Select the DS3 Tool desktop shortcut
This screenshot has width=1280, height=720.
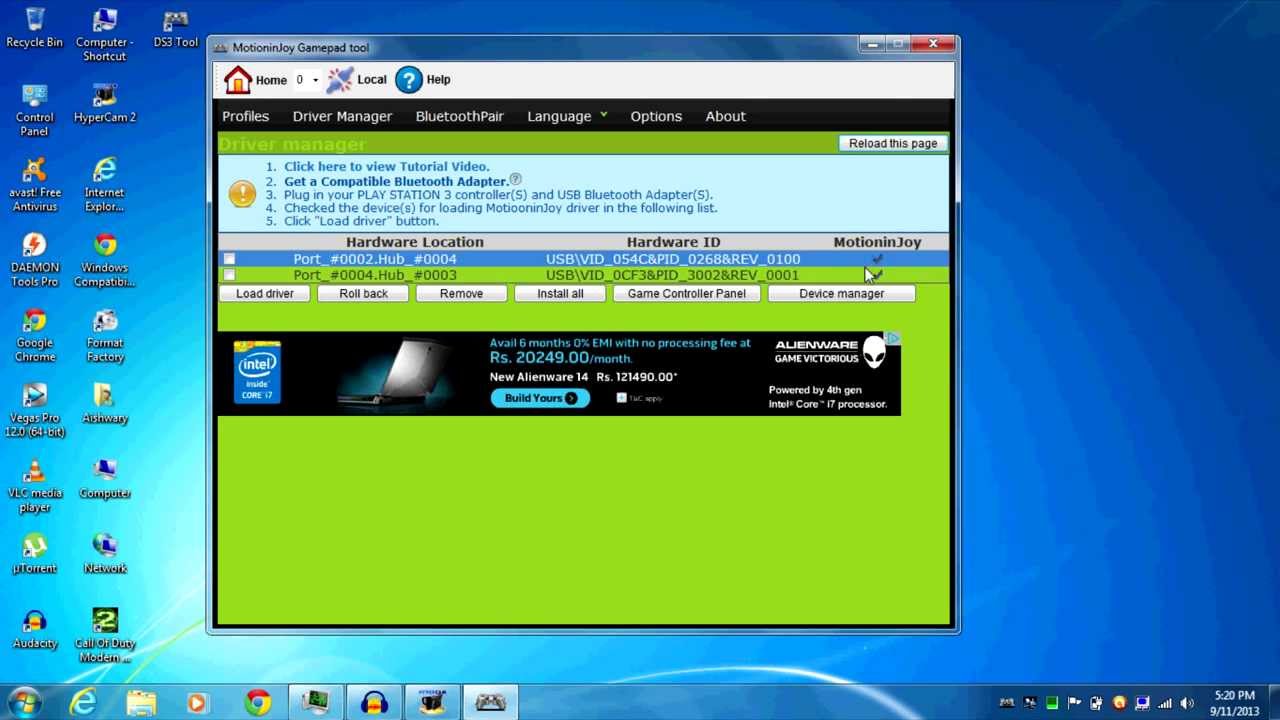tap(175, 28)
